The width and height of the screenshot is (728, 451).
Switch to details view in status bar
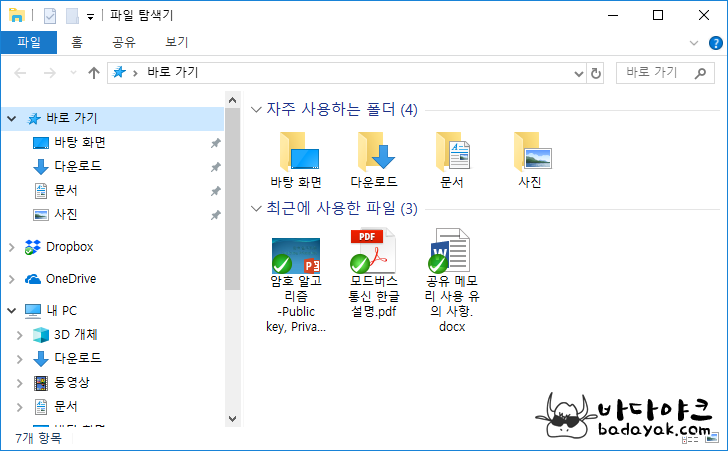tap(690, 438)
